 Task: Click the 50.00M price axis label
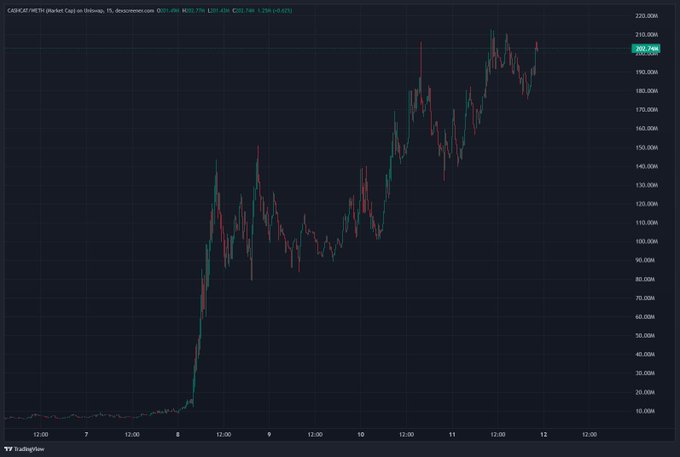tap(645, 336)
